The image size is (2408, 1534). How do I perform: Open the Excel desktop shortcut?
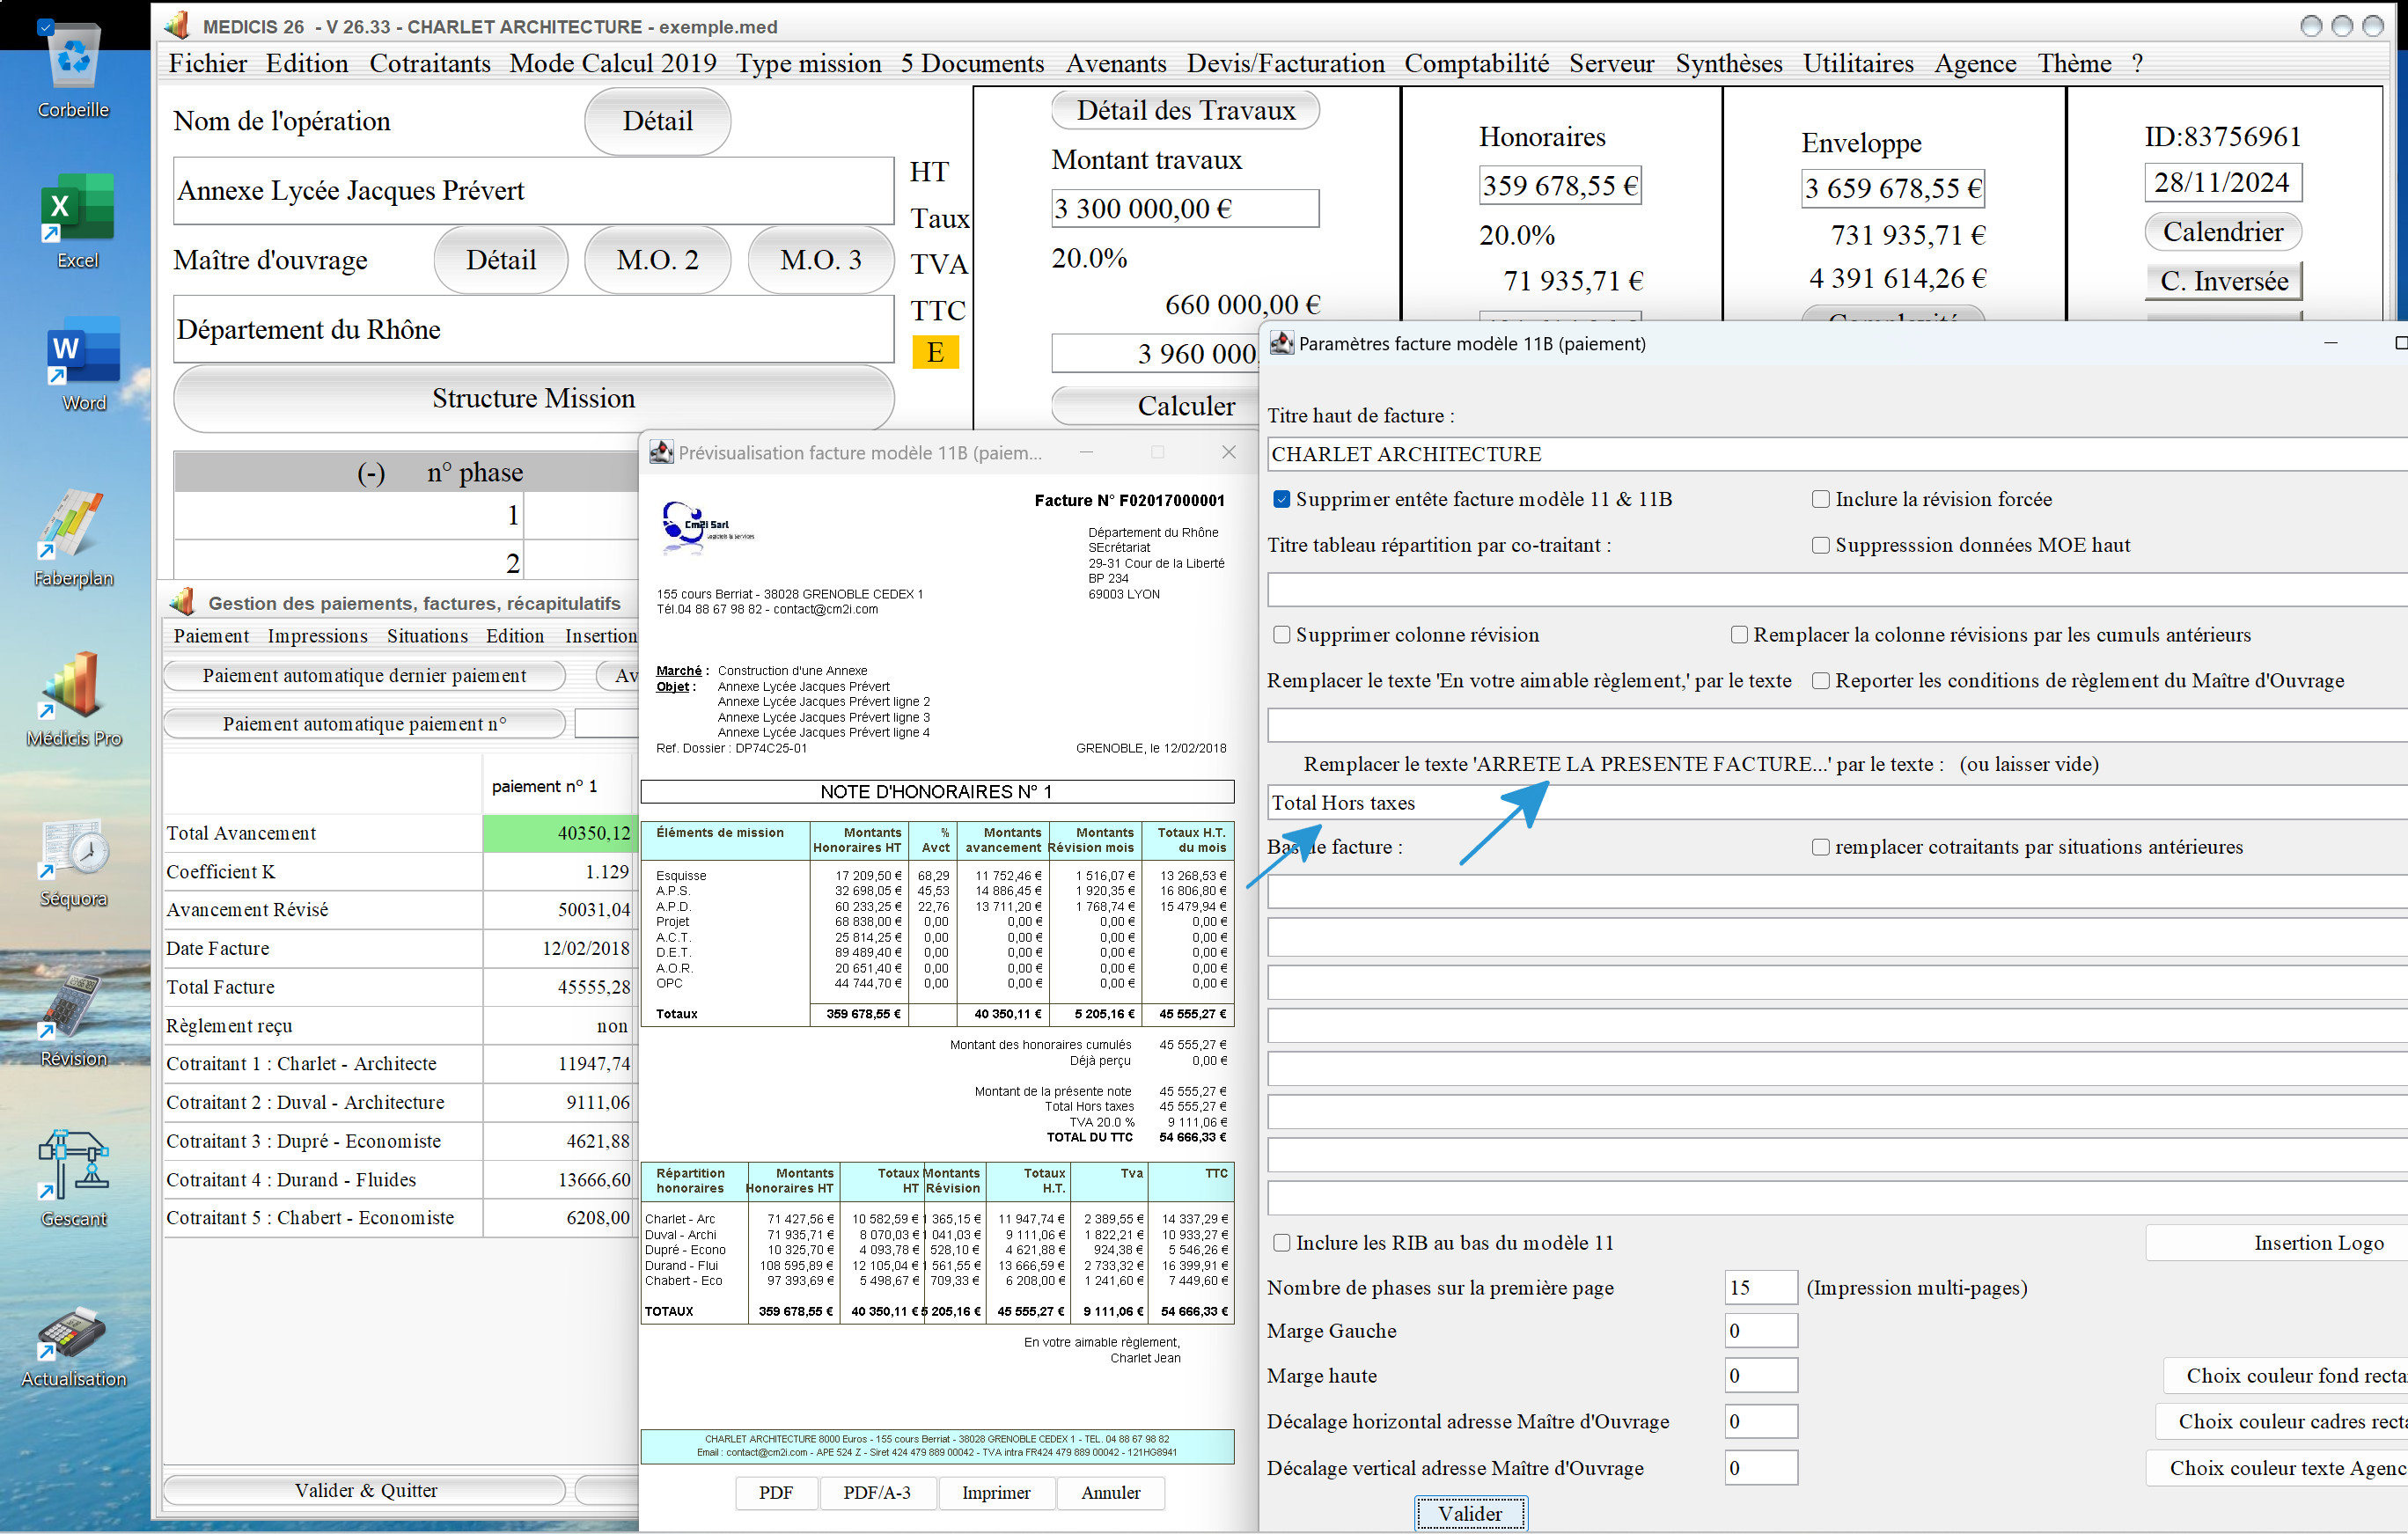[x=77, y=220]
